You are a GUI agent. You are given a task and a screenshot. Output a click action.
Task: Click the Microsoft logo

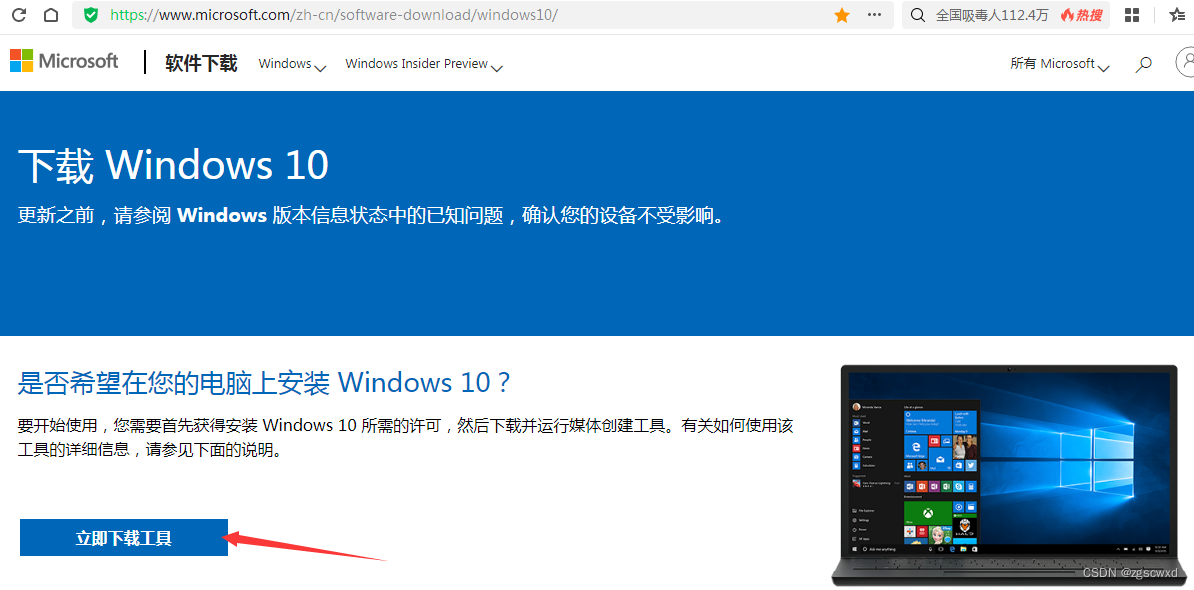tap(64, 62)
